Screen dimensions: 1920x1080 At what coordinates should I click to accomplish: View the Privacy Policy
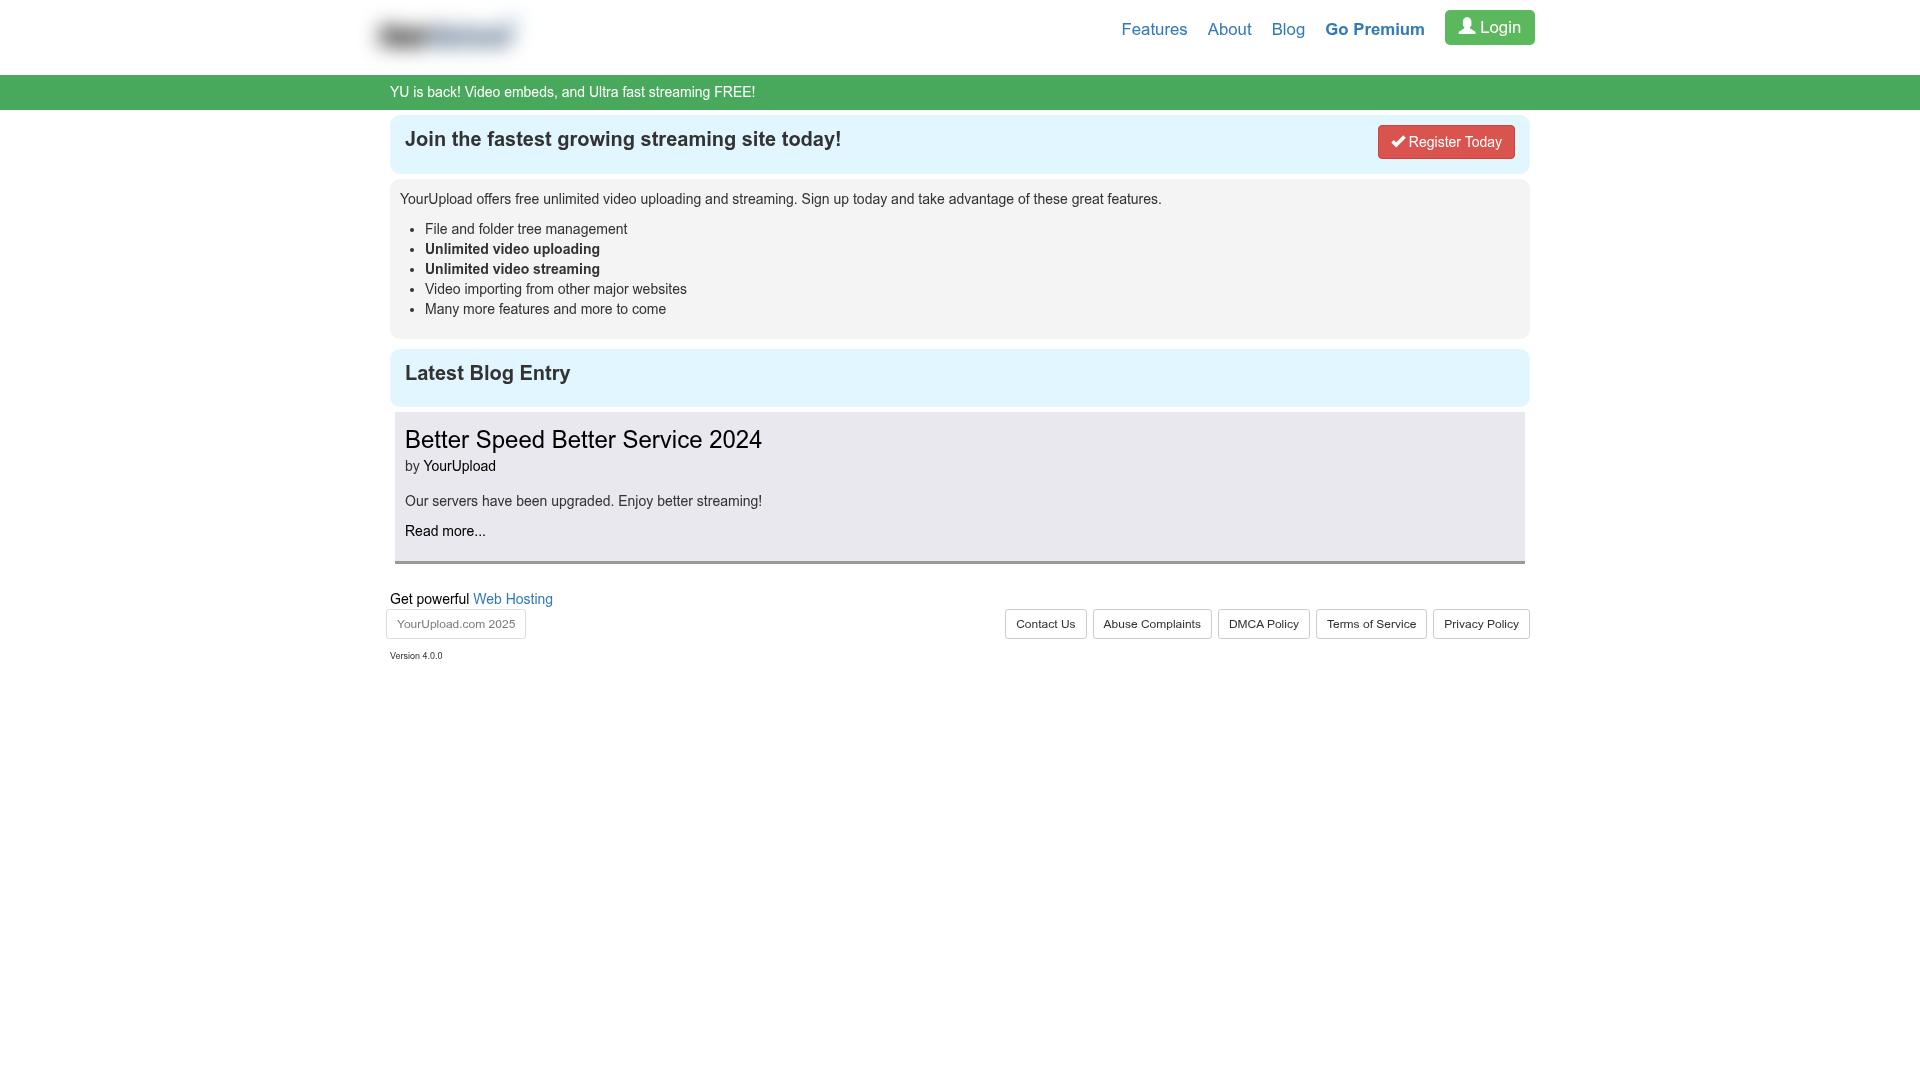click(1480, 624)
